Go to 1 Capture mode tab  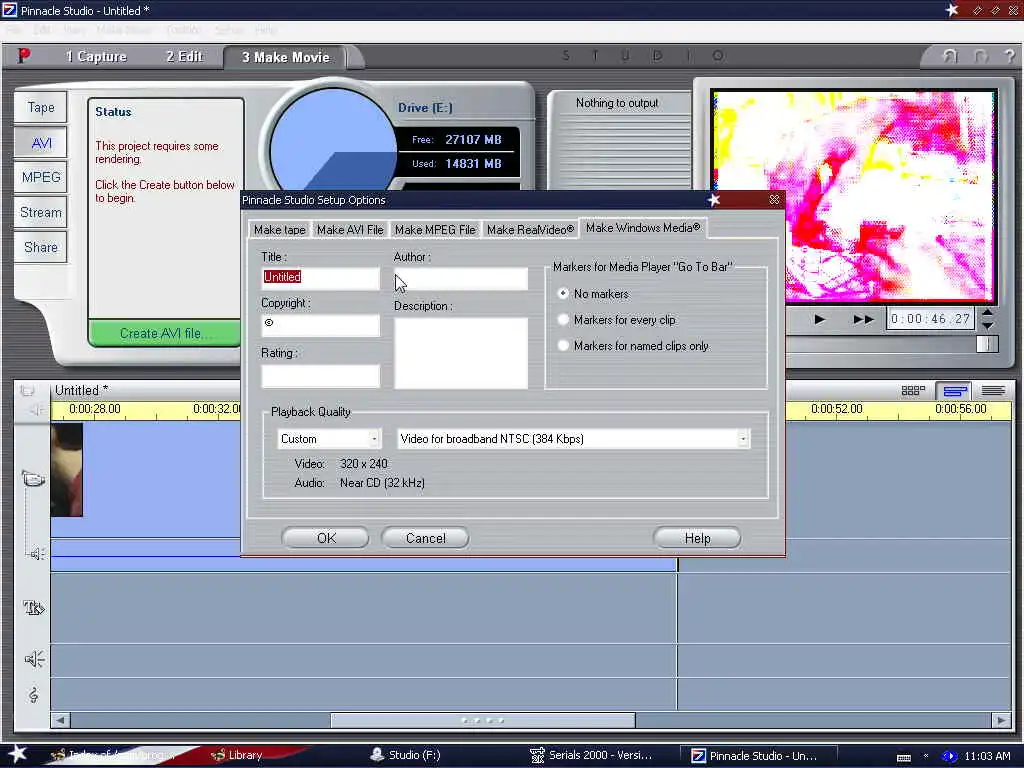96,57
